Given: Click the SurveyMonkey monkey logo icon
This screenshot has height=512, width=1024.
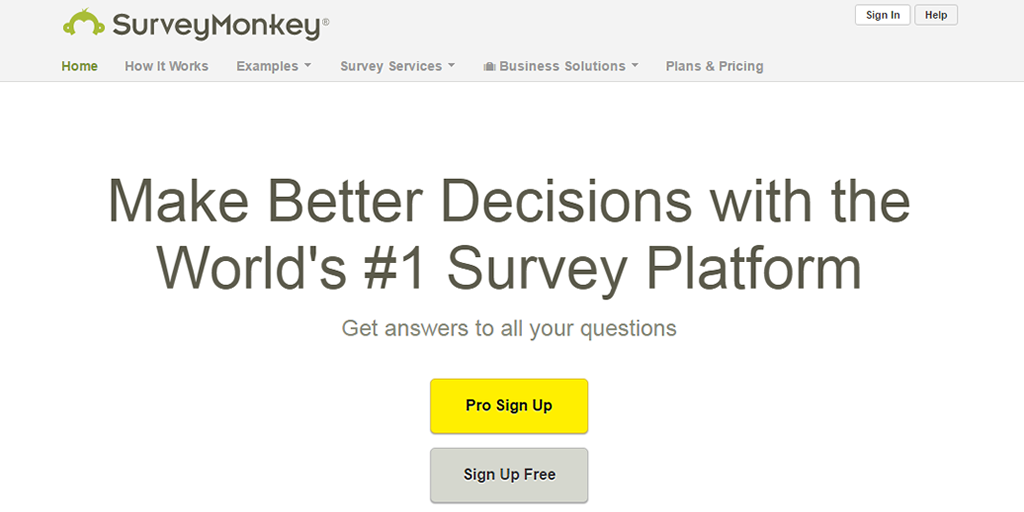Looking at the screenshot, I should click(83, 24).
